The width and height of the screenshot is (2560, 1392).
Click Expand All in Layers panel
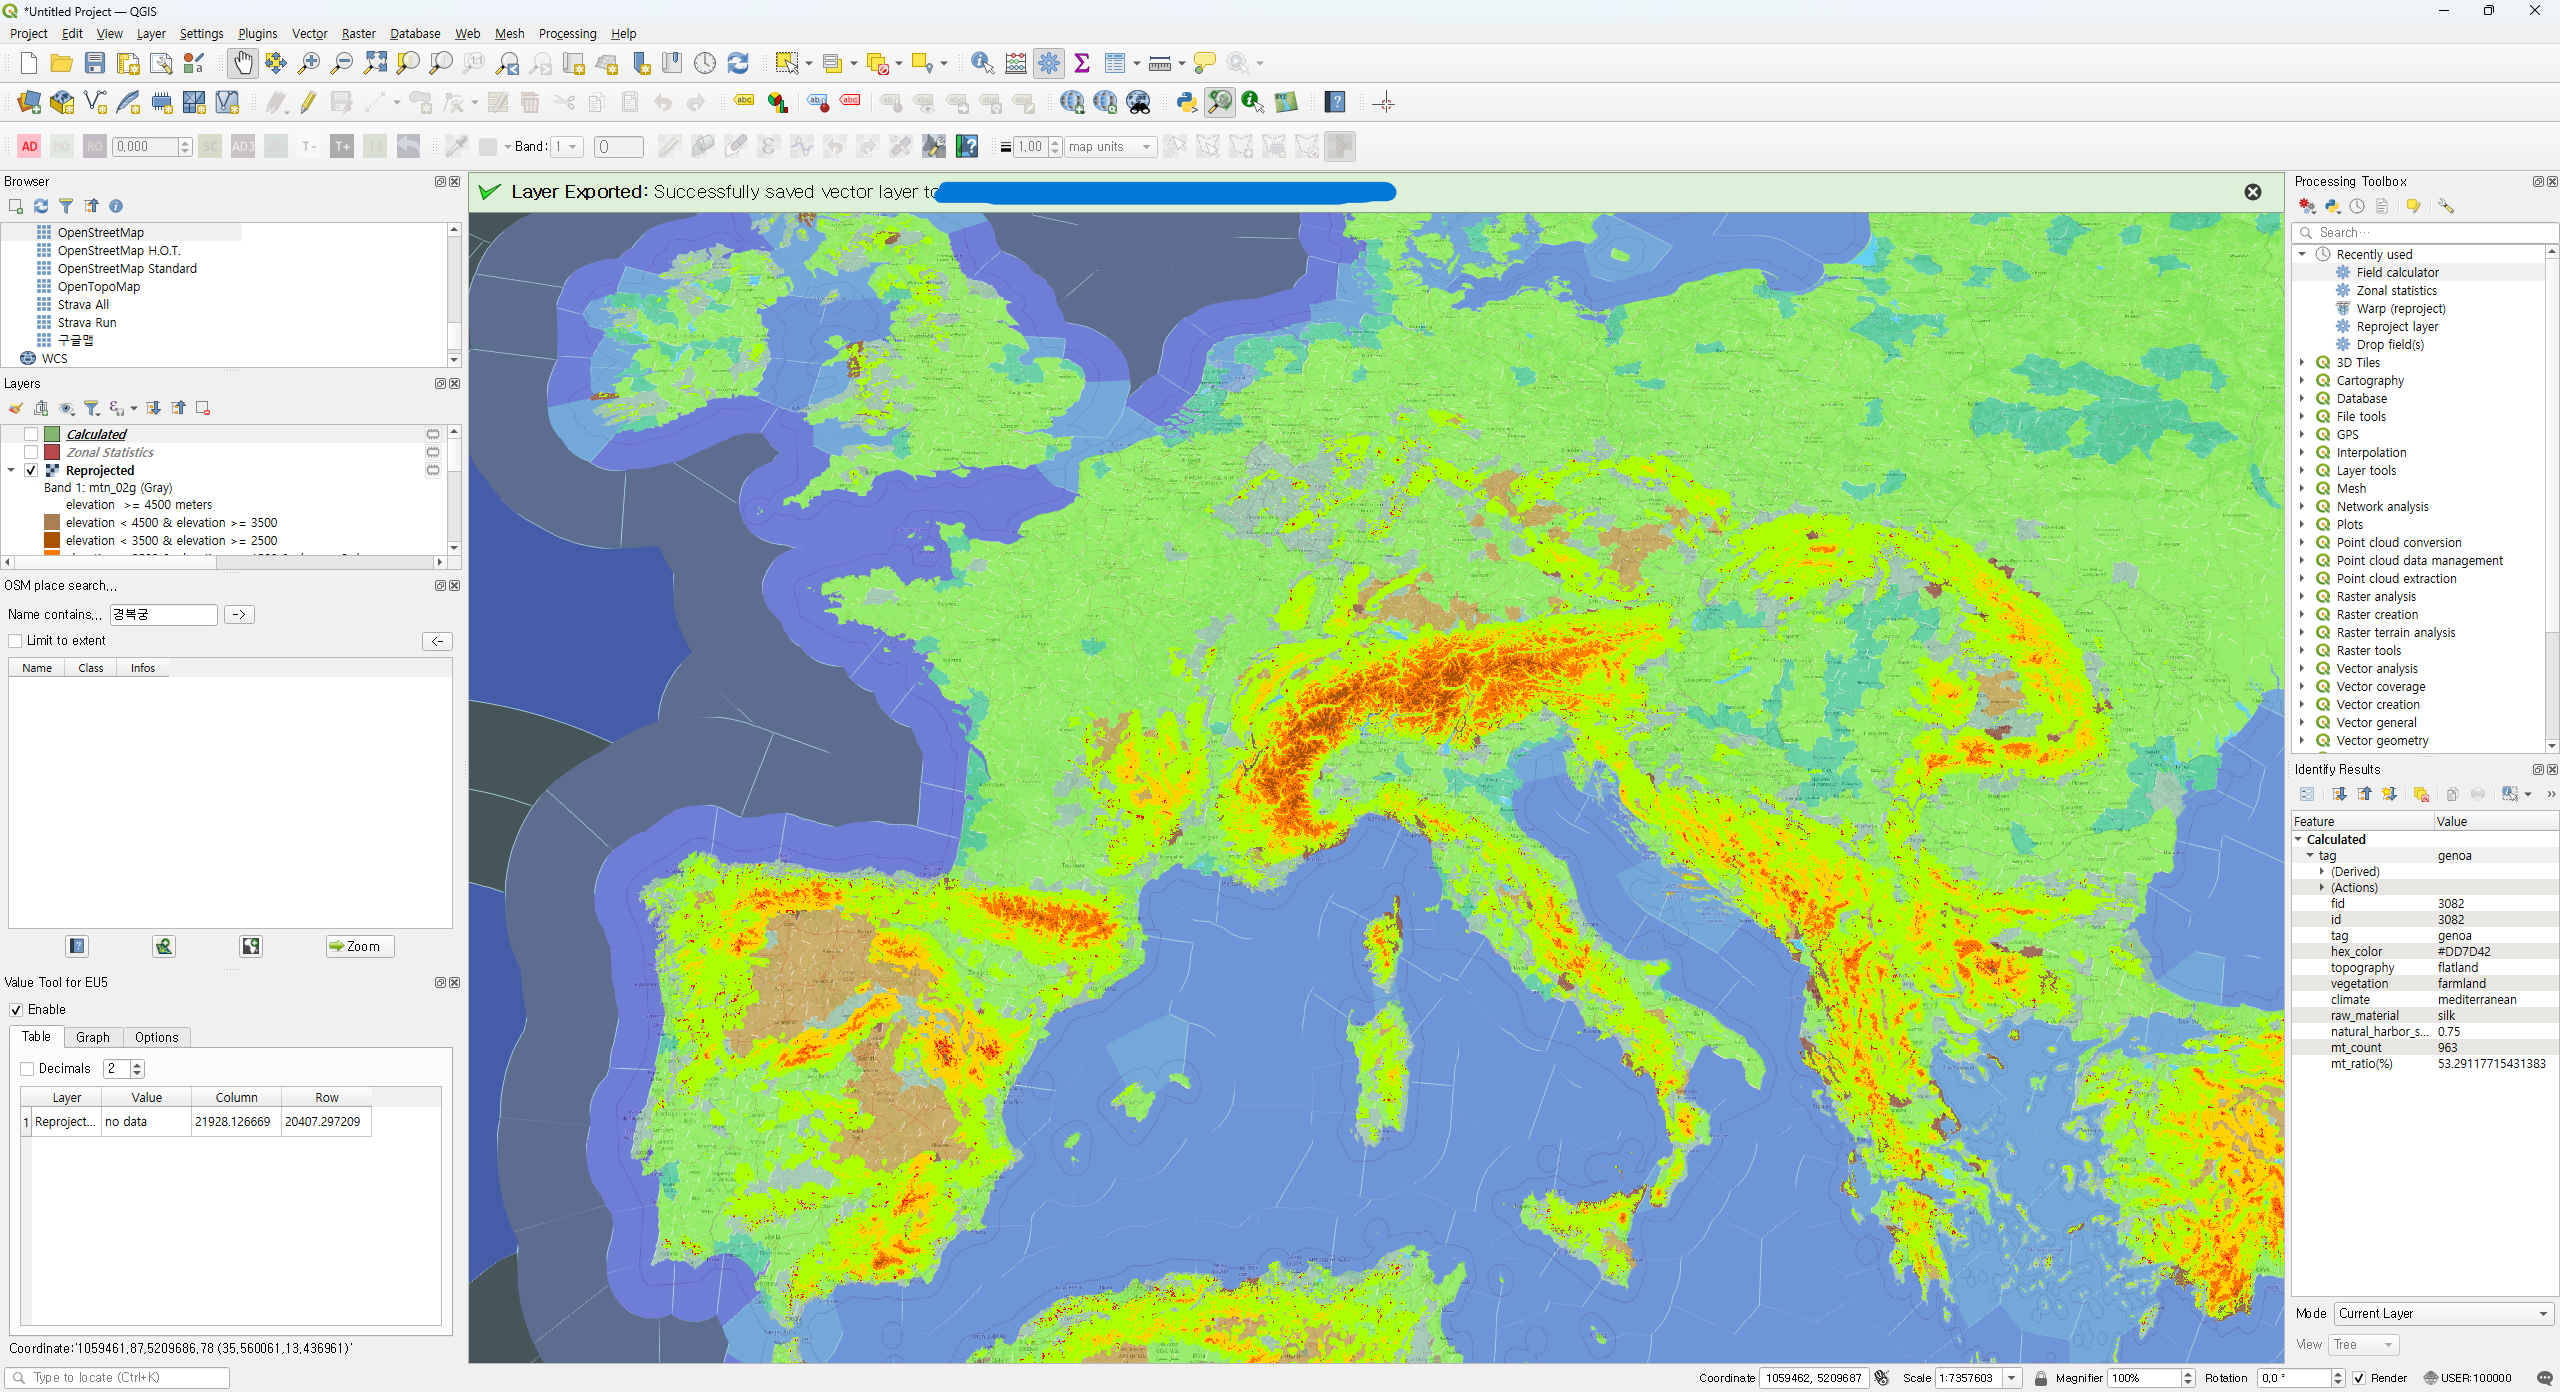click(153, 408)
